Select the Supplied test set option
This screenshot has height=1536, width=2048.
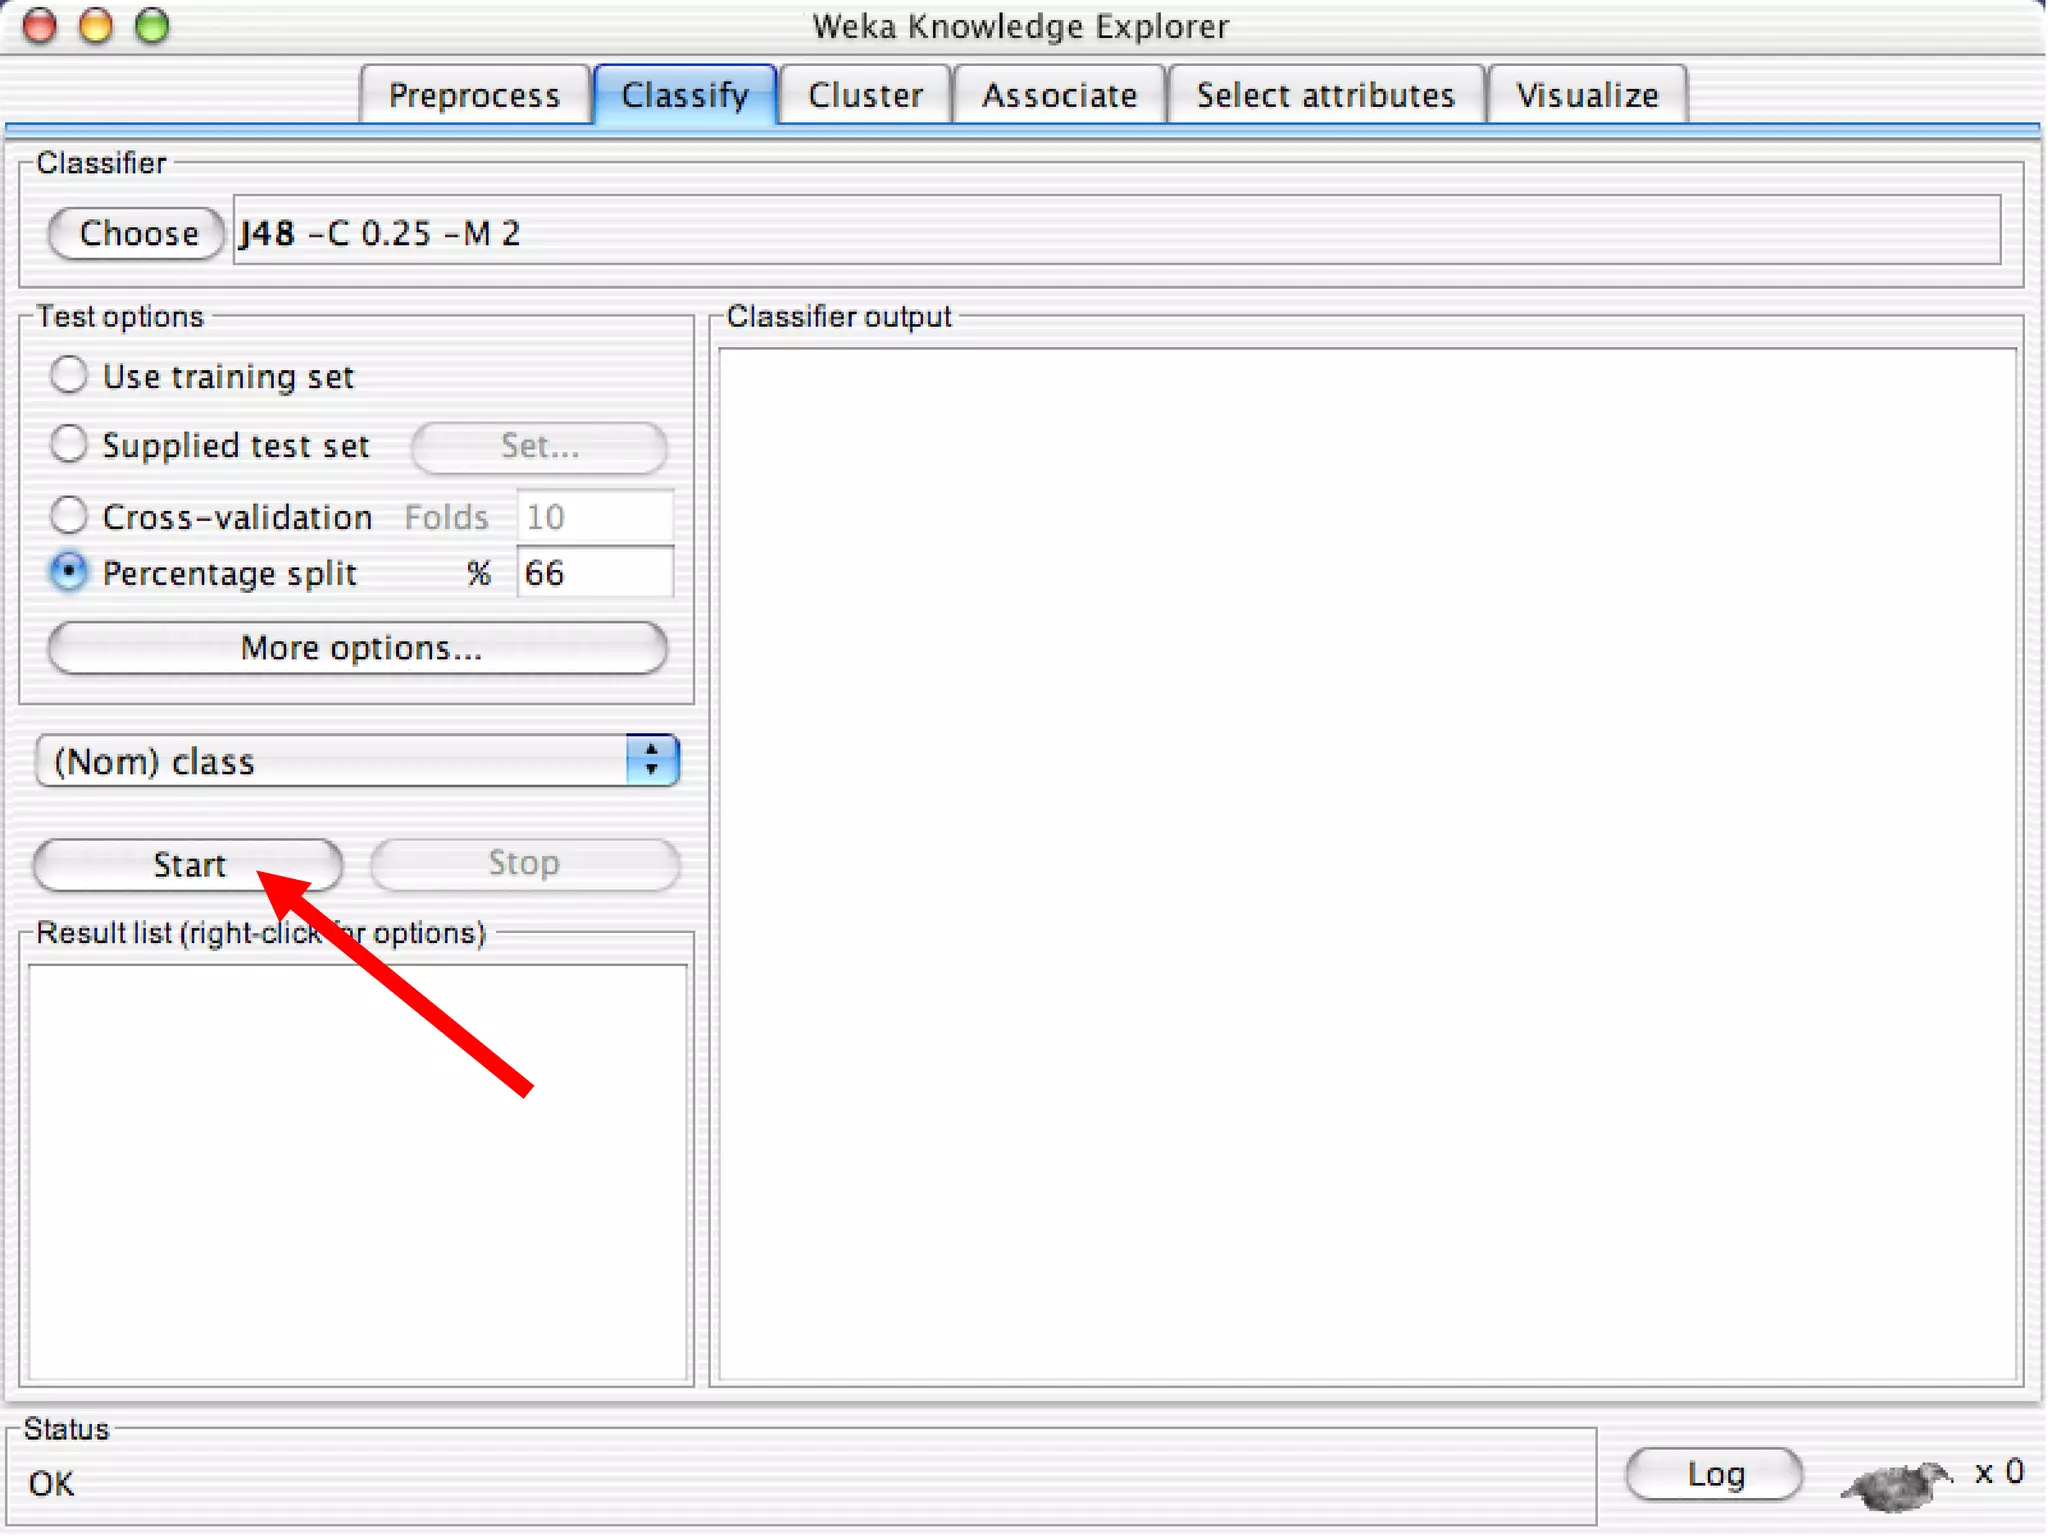pos(69,444)
